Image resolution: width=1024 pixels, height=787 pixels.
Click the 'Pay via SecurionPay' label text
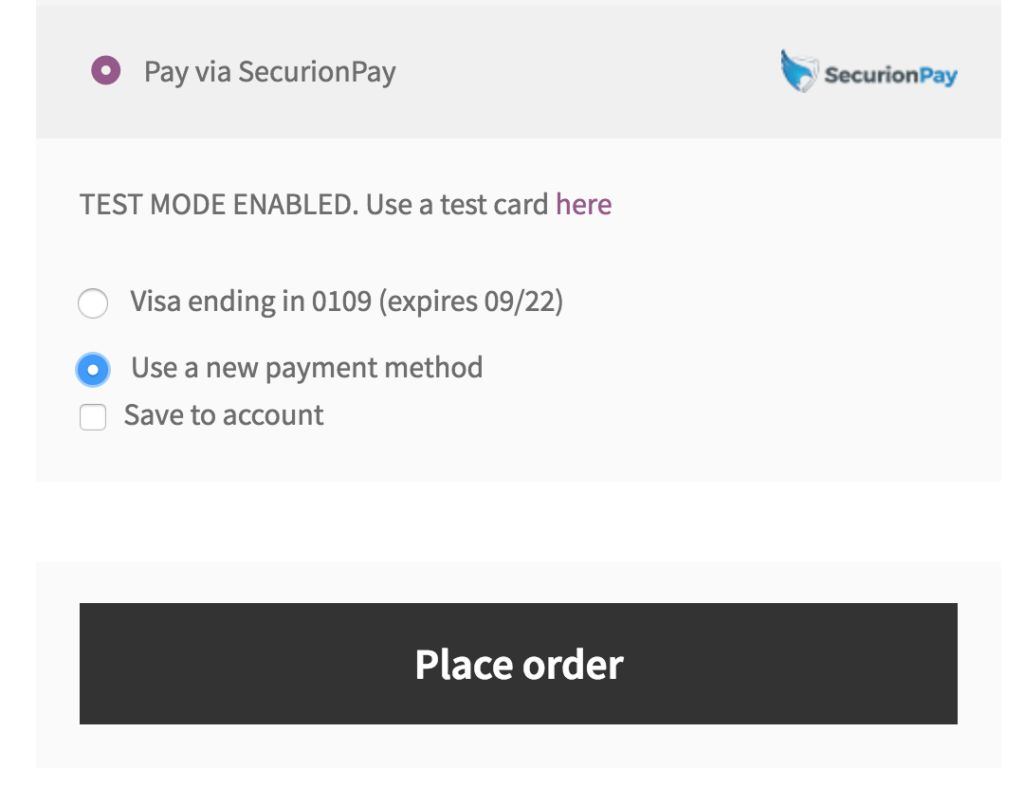270,72
